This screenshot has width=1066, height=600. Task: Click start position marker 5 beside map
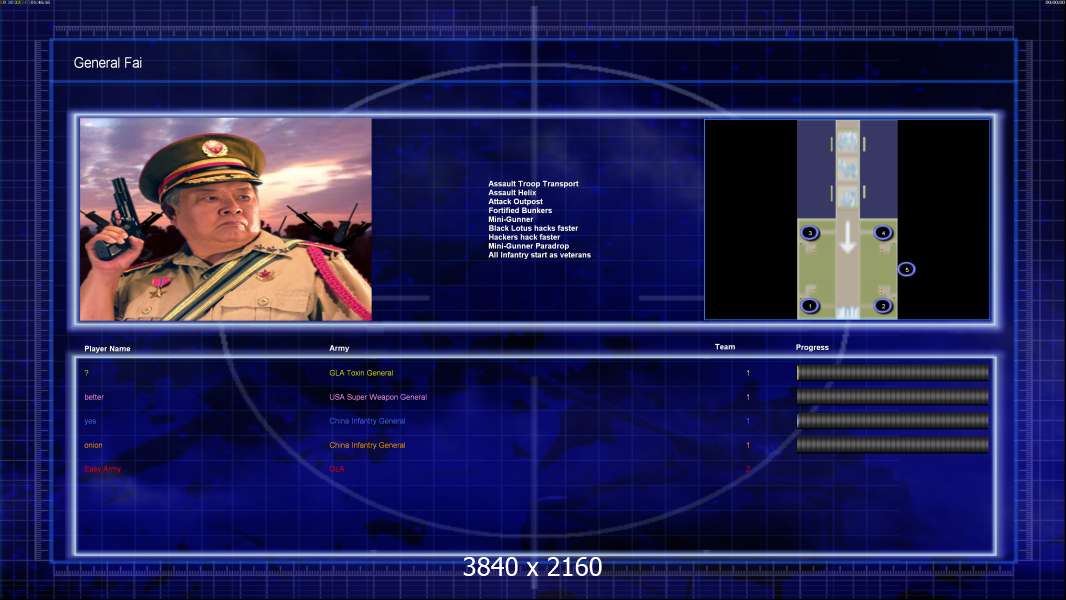[906, 269]
